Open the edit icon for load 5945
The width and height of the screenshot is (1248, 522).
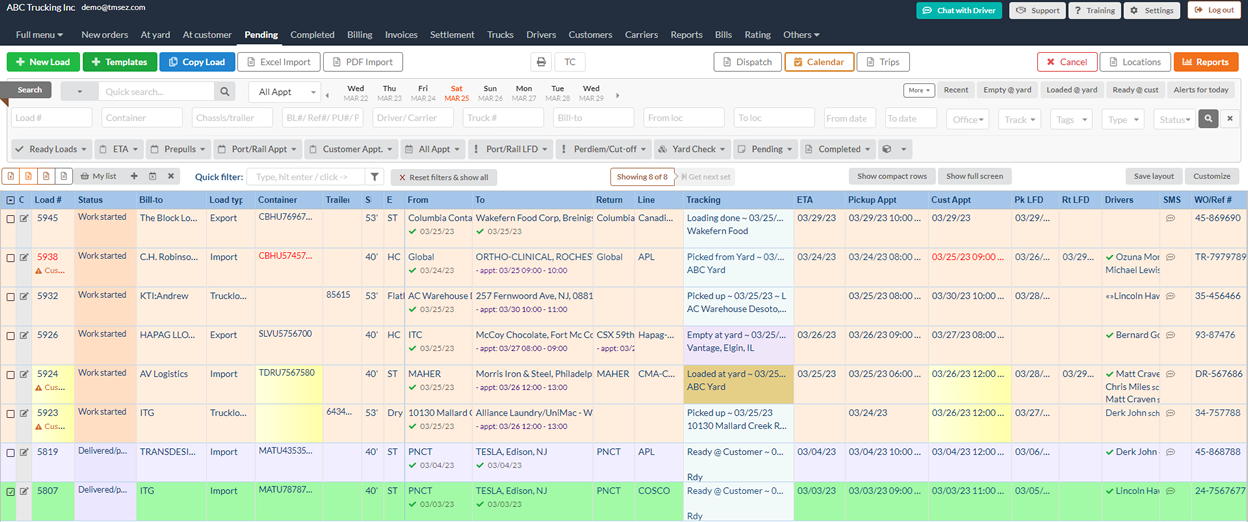coord(24,218)
